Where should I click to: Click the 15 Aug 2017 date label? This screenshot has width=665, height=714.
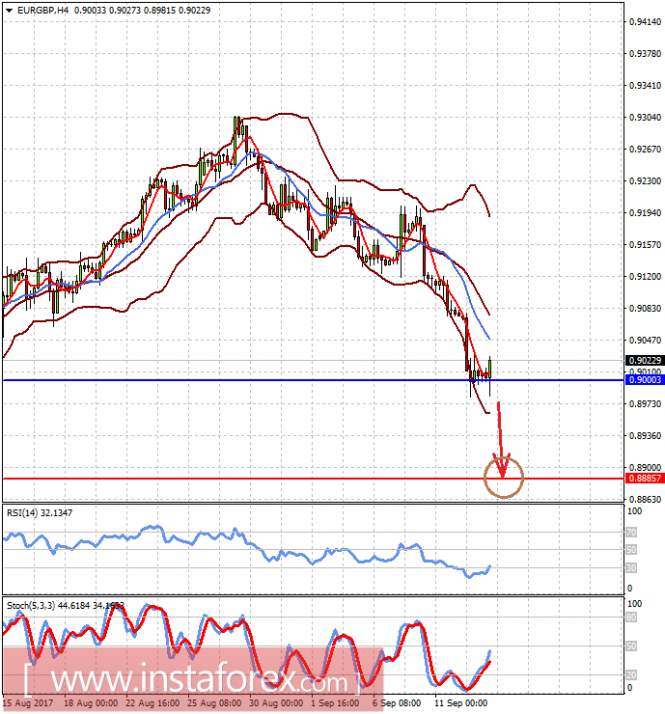tap(27, 703)
